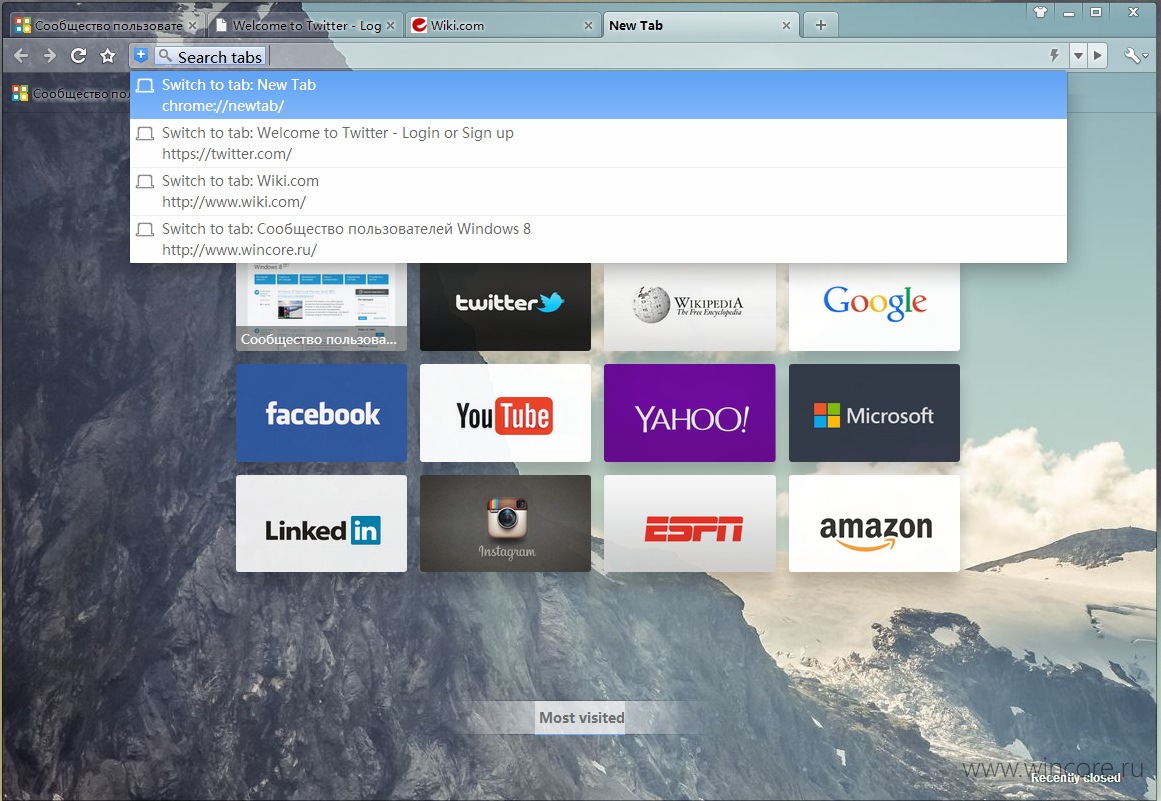The image size is (1161, 801).
Task: Maximize the browser window
Action: coord(1097,12)
